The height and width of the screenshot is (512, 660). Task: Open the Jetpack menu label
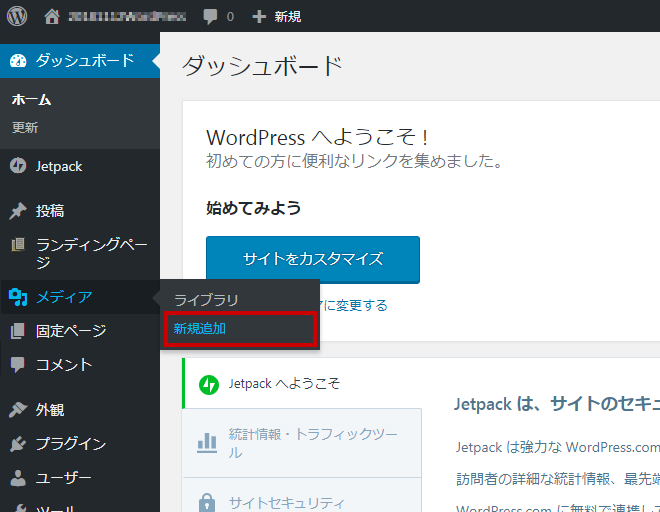[x=59, y=166]
